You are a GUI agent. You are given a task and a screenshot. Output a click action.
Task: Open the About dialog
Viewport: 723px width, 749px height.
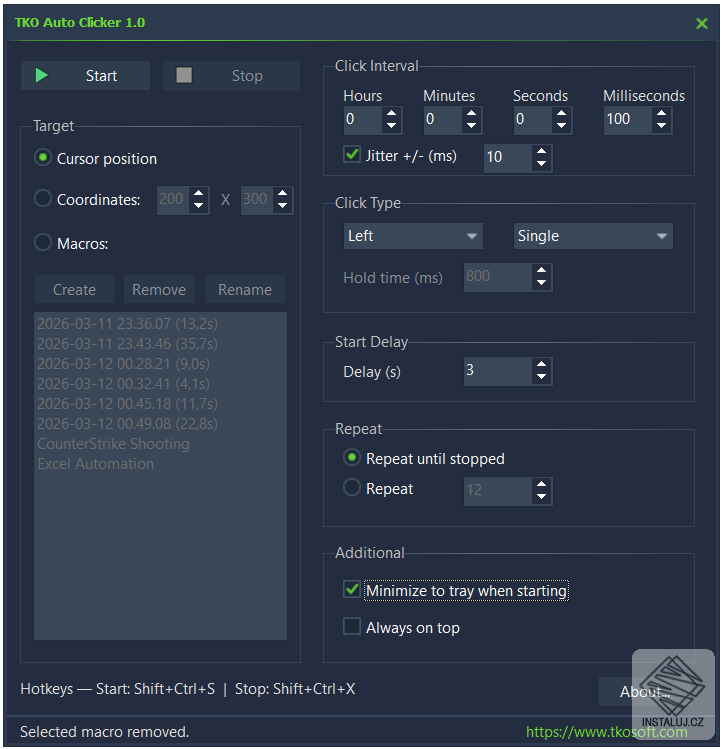pyautogui.click(x=644, y=691)
